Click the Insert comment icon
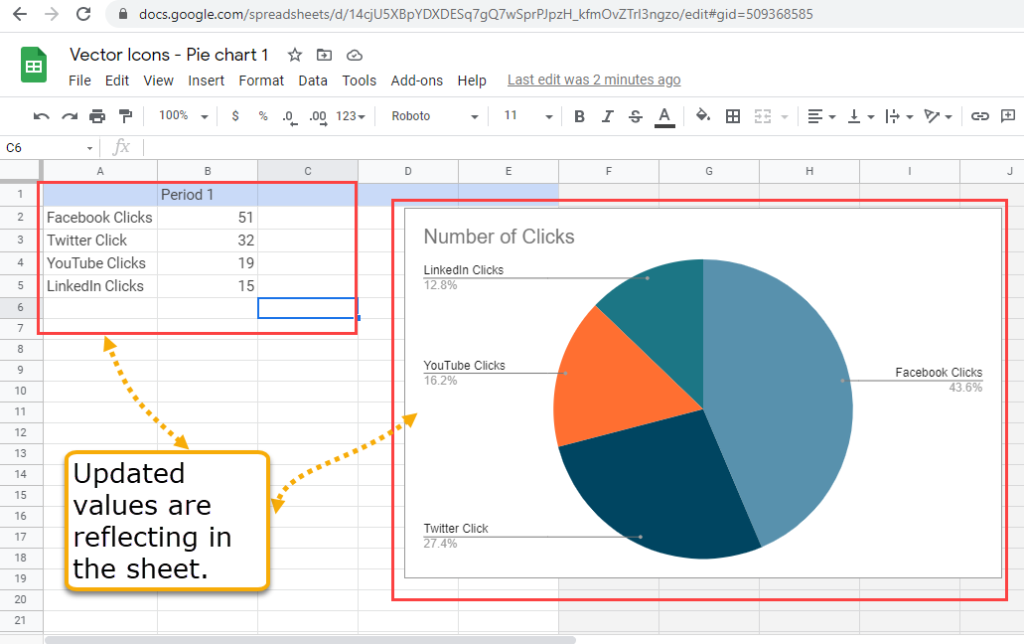Viewport: 1024px width, 644px height. [x=1008, y=116]
